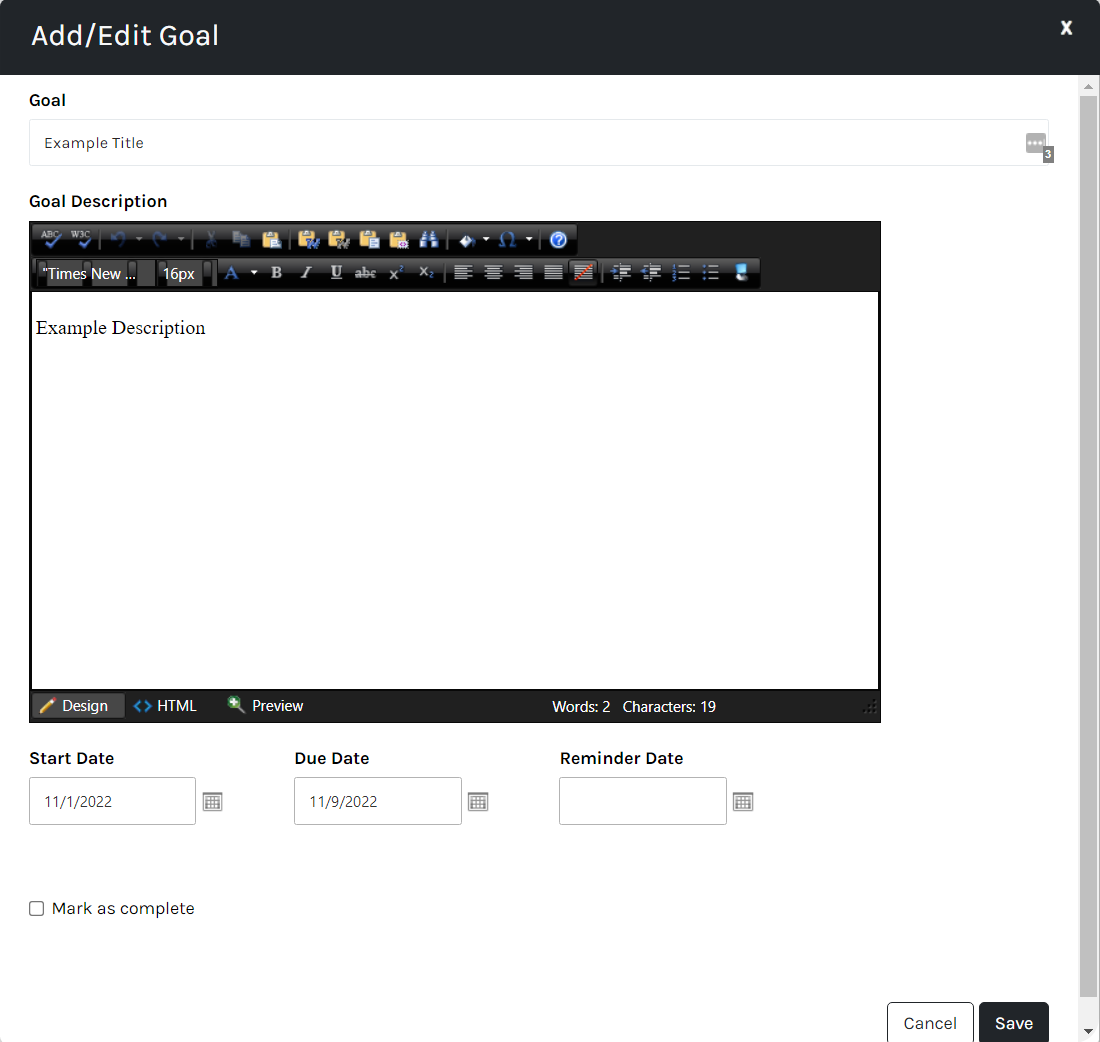Click the Start Date input field

[112, 801]
